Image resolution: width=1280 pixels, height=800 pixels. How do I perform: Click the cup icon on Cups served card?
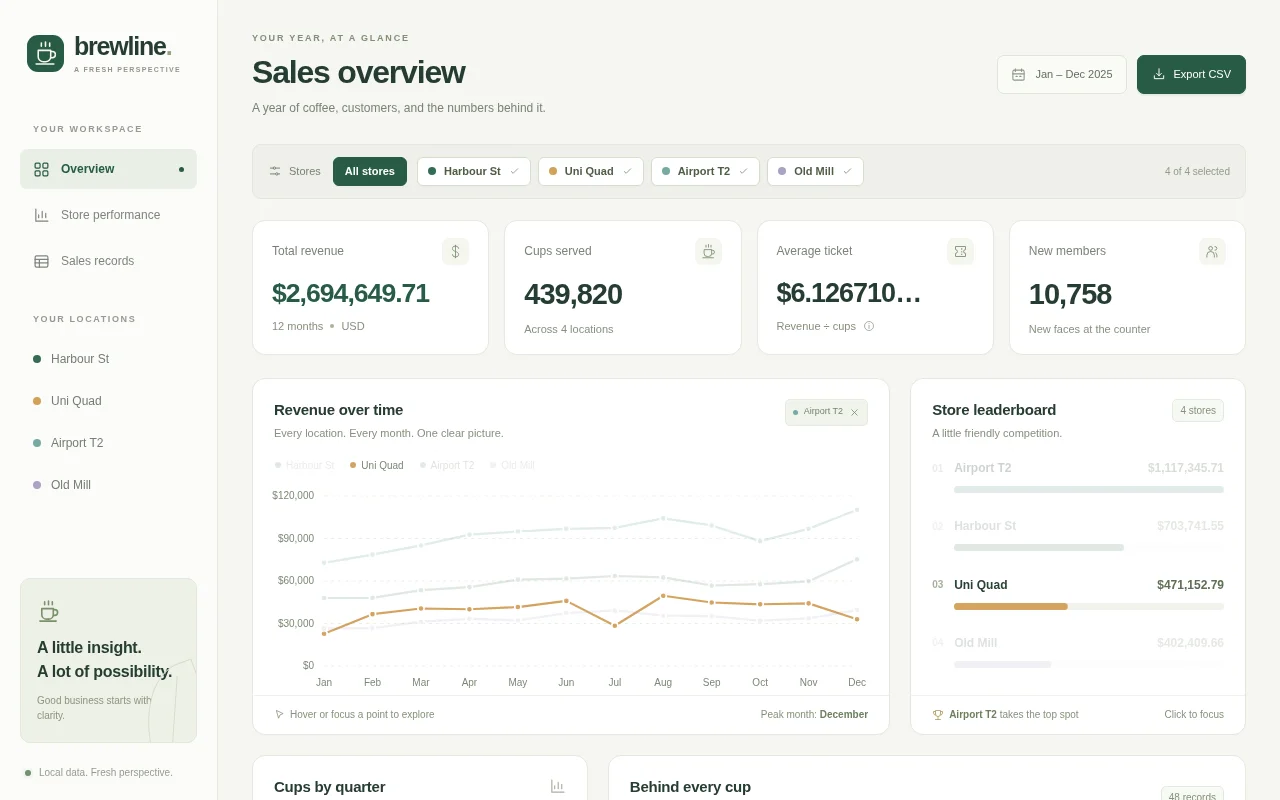(x=708, y=252)
